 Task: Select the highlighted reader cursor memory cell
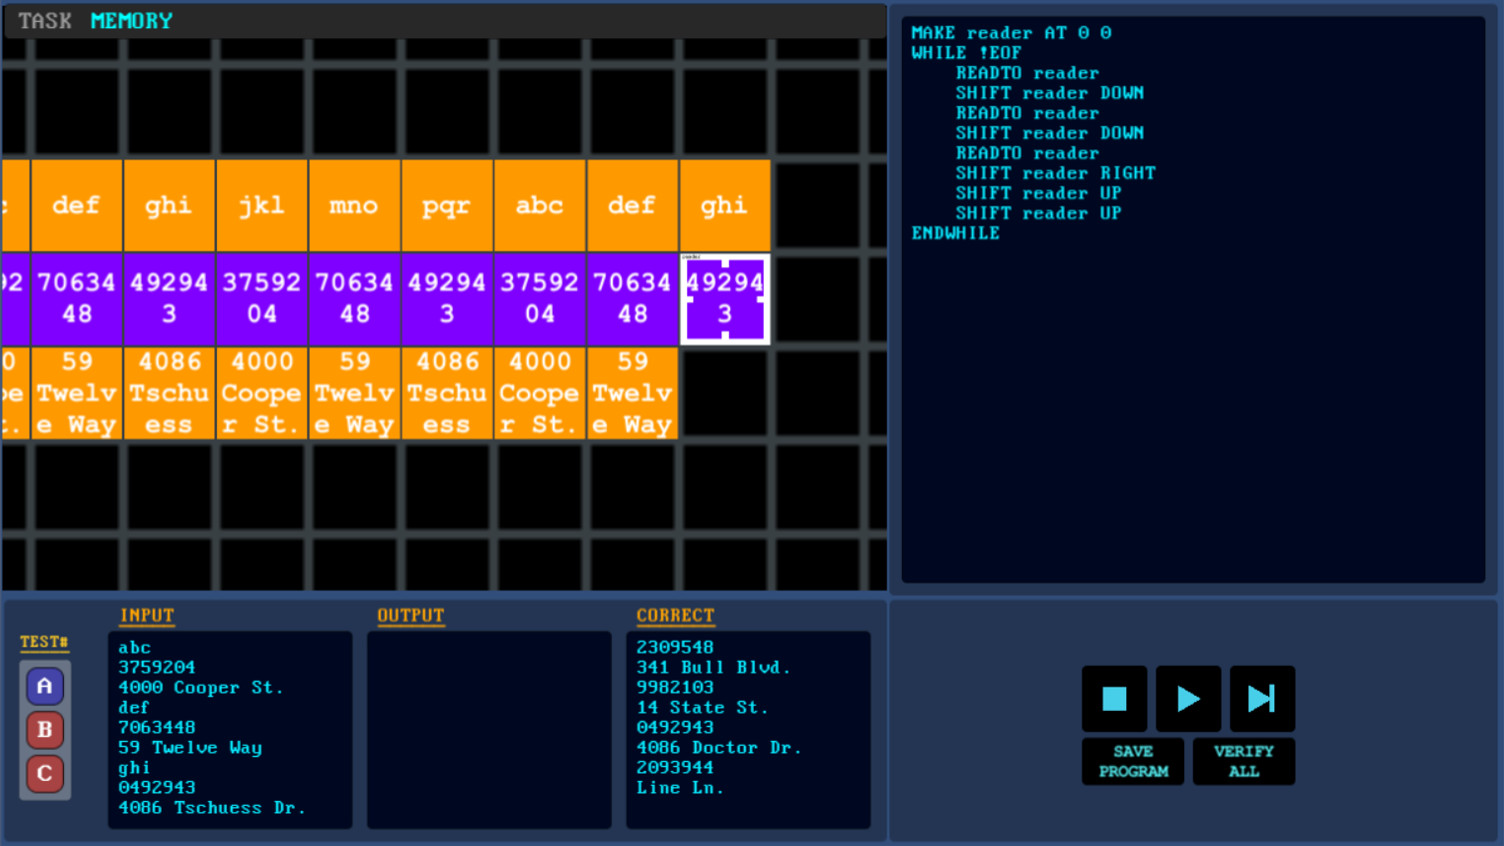click(x=725, y=299)
